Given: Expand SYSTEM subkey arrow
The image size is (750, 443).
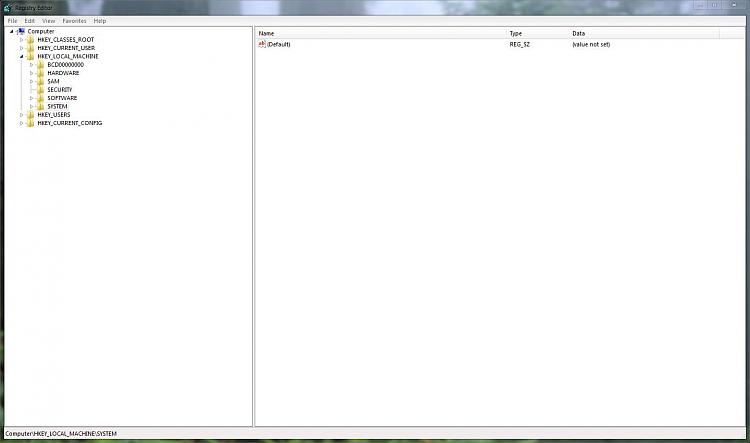Looking at the screenshot, I should (x=32, y=106).
